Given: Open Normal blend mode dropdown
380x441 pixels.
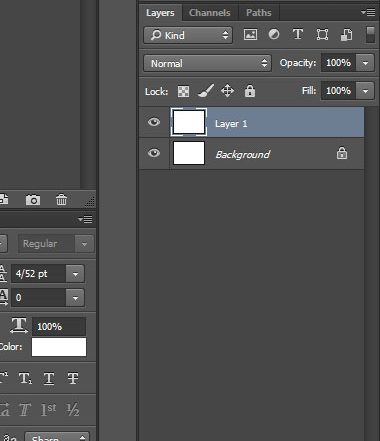Looking at the screenshot, I should [208, 63].
